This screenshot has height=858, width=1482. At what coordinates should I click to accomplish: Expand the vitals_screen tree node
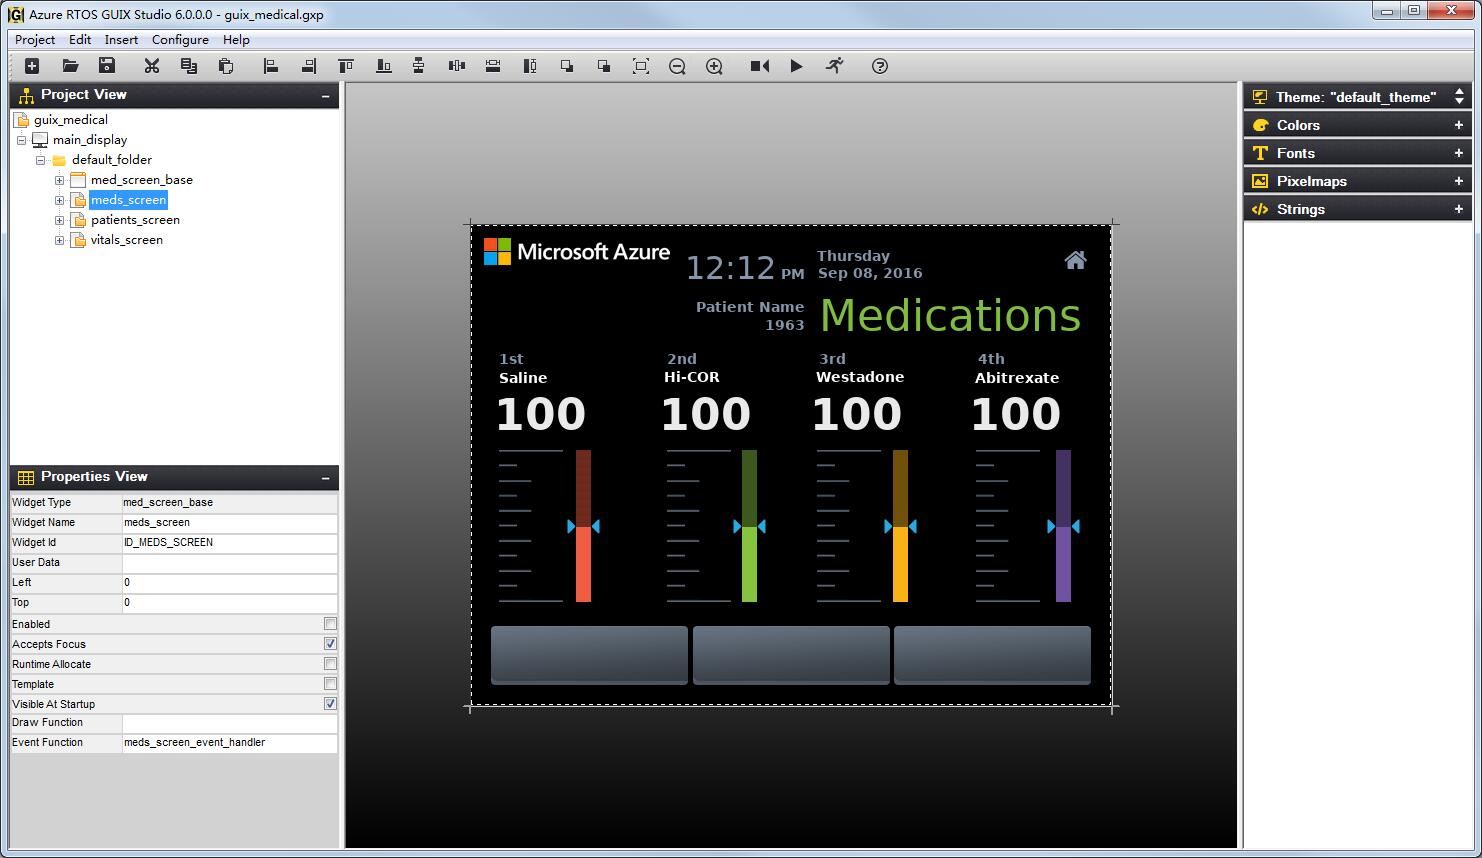(x=59, y=240)
